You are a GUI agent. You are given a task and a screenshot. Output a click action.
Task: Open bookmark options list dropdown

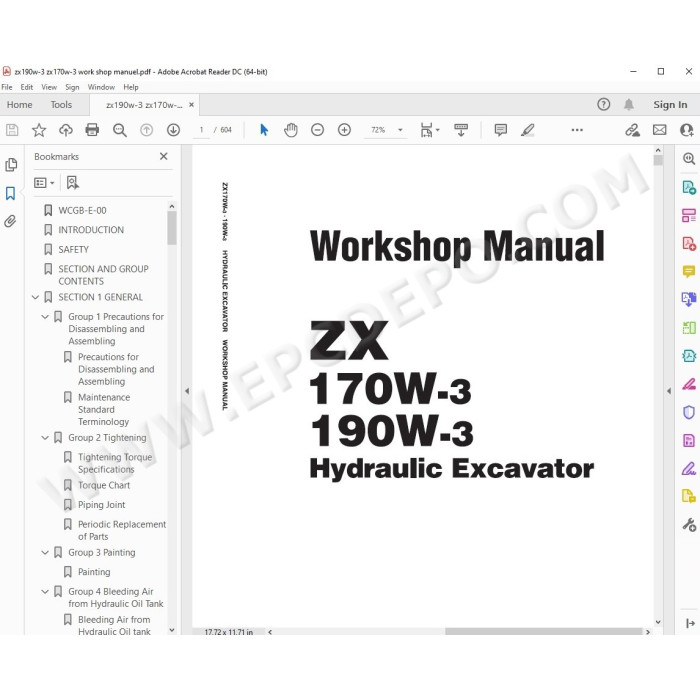[x=44, y=183]
